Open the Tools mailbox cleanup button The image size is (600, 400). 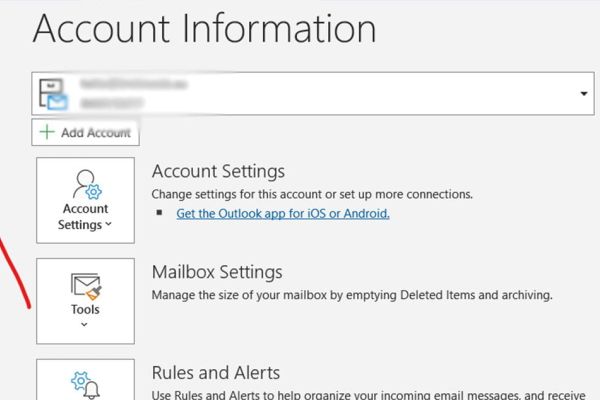(85, 301)
